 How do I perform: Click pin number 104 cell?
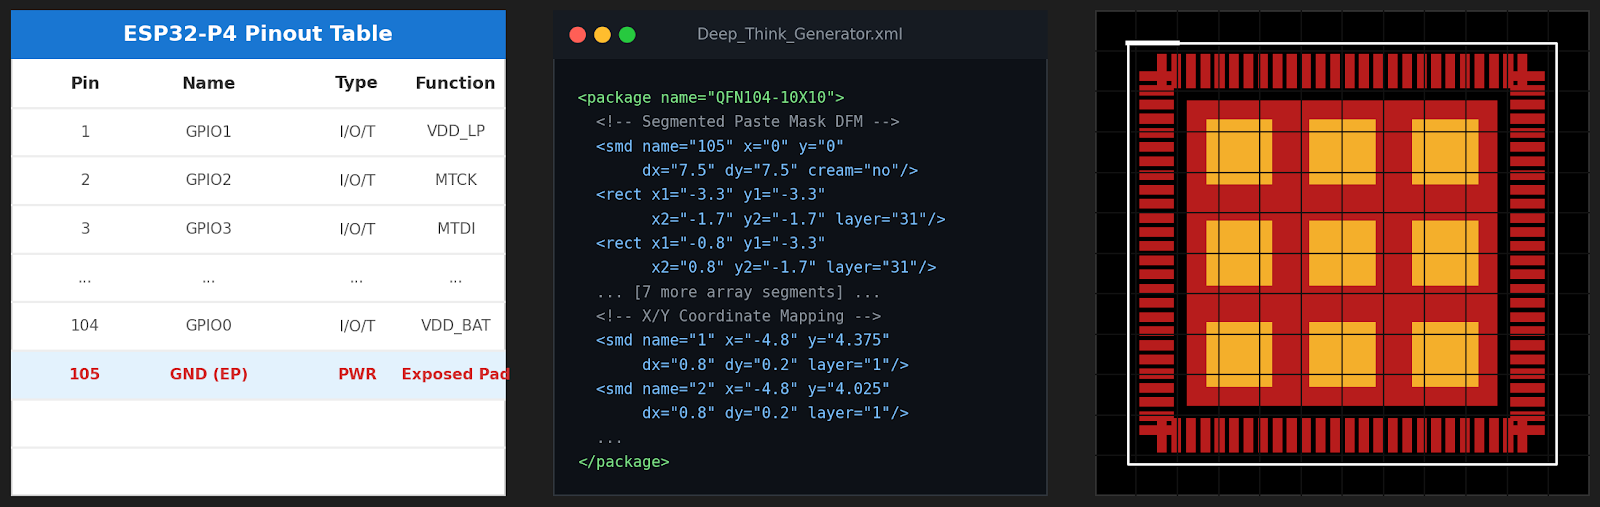pyautogui.click(x=85, y=326)
